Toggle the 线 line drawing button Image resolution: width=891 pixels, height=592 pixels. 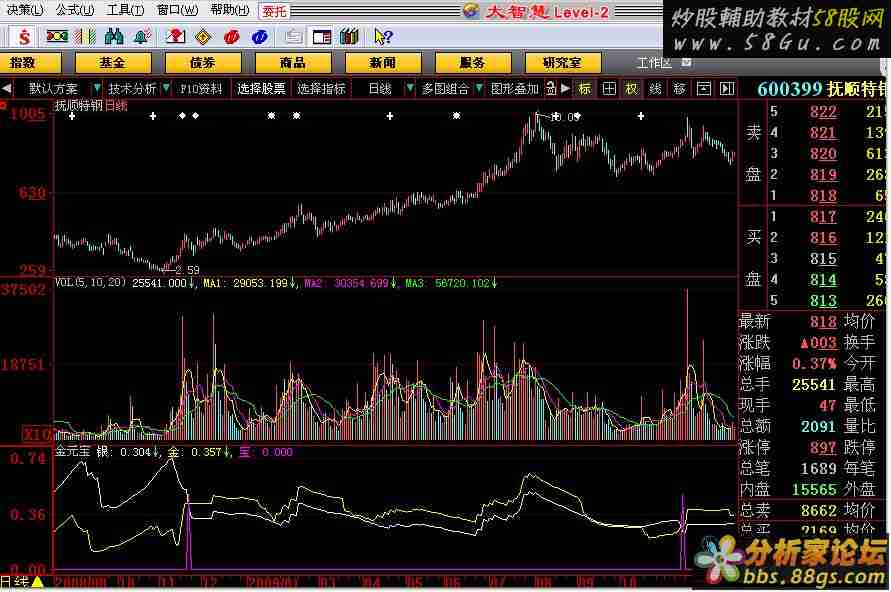(x=656, y=89)
